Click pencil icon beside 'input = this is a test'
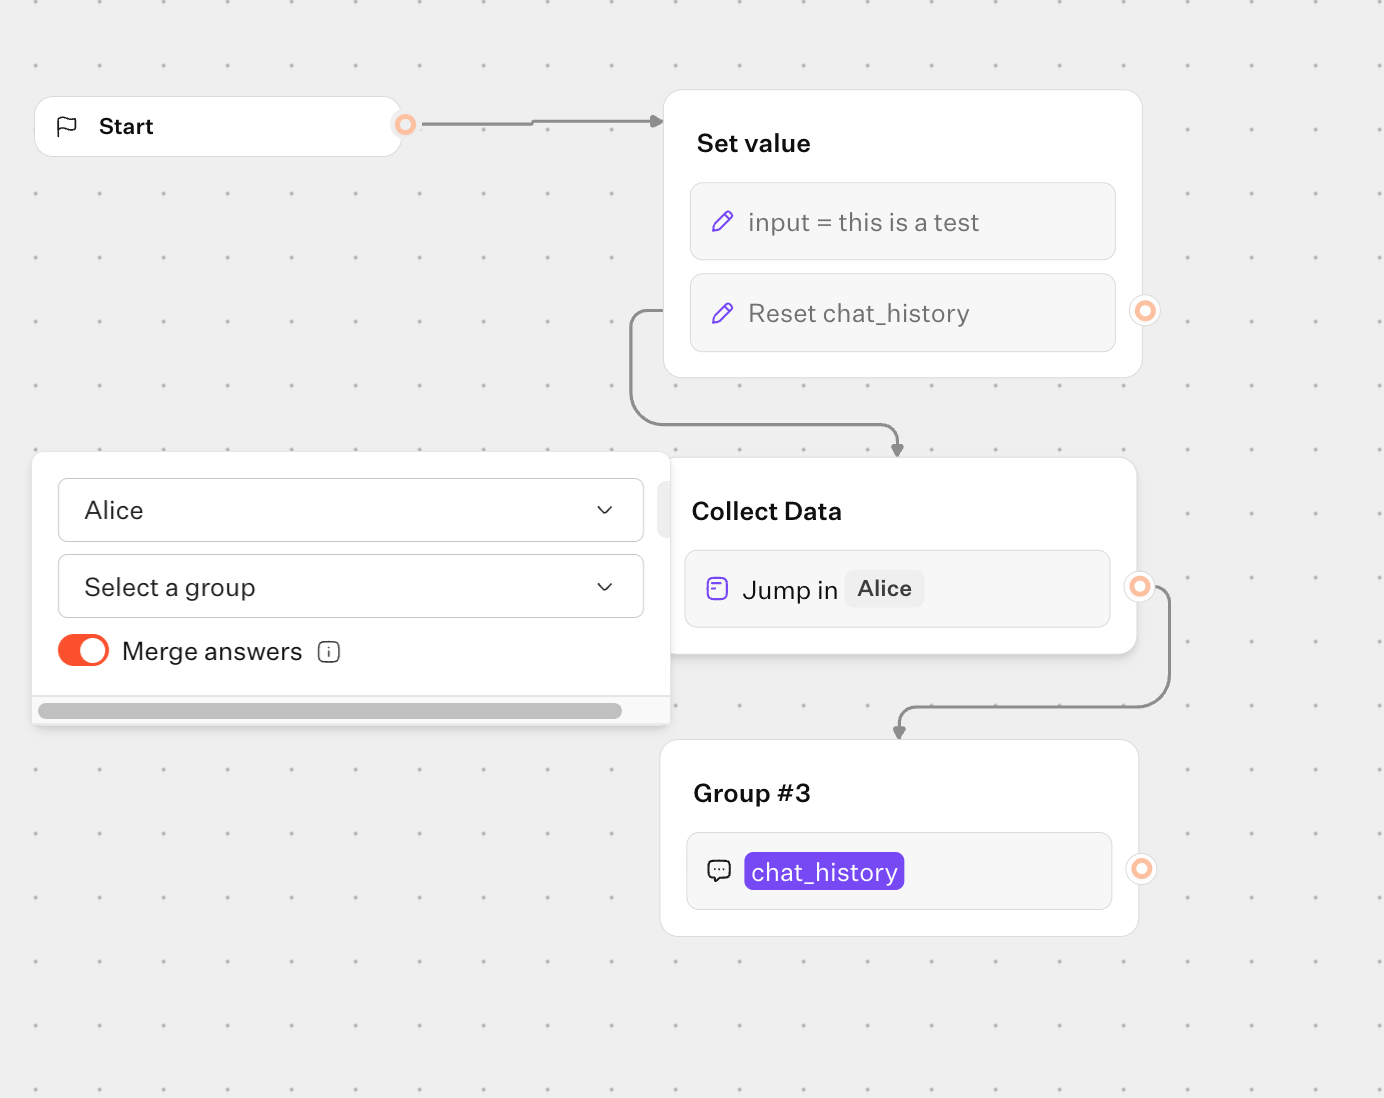This screenshot has height=1098, width=1384. pos(722,222)
